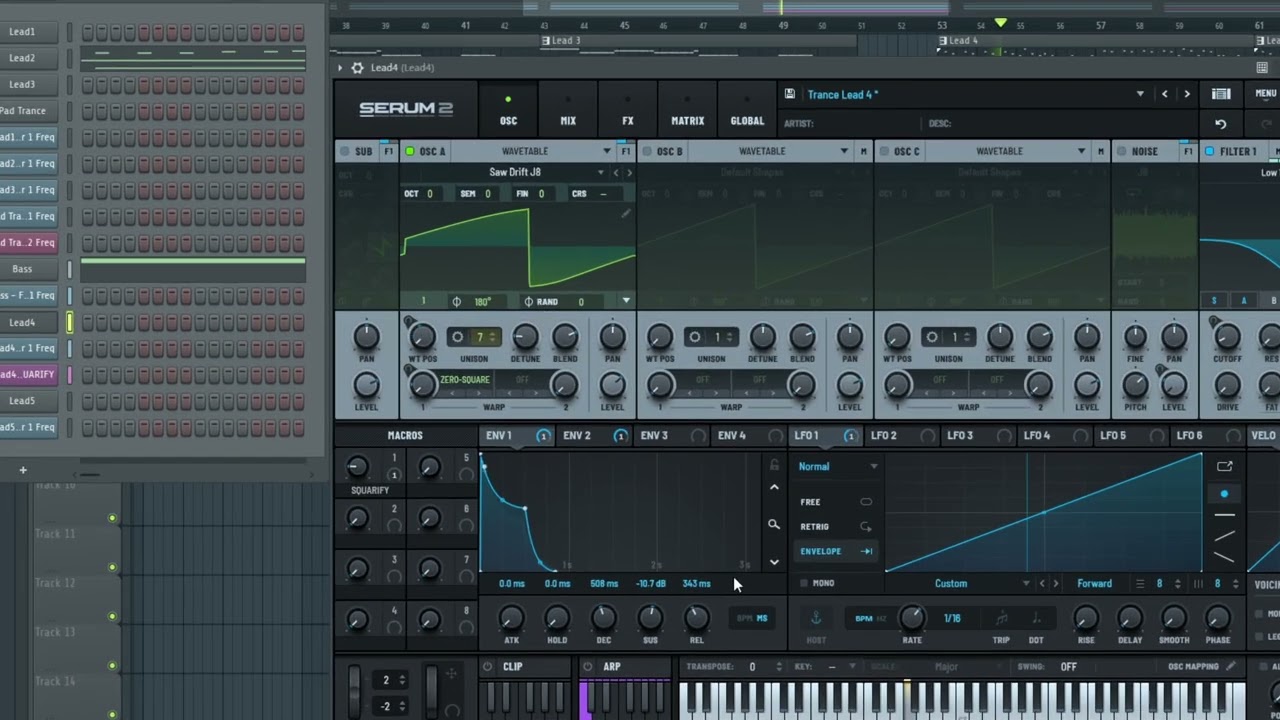Toggle FILTER 1 enable switch
This screenshot has height=720, width=1280.
coord(1210,152)
